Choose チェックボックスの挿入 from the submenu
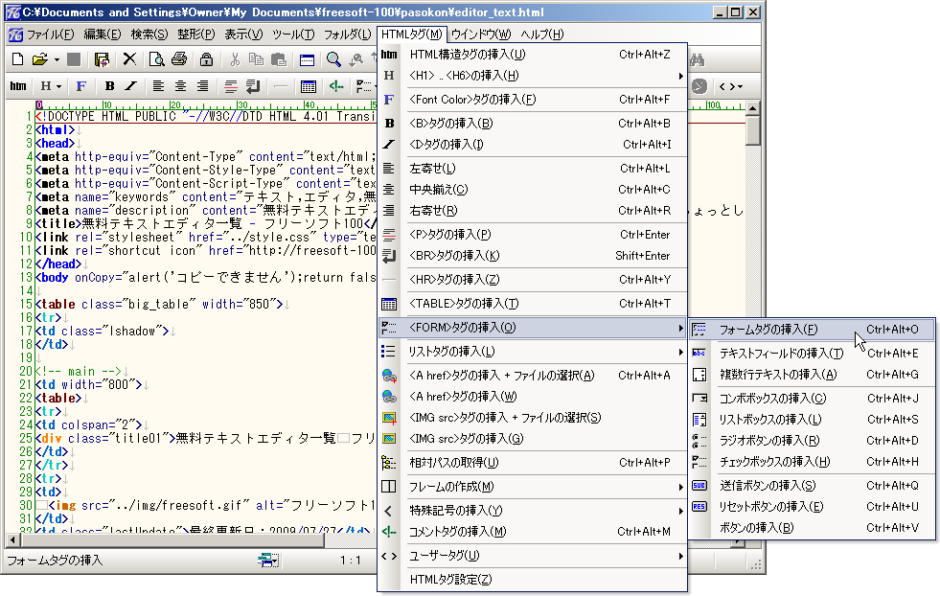Screen dimensions: 940x596 (x=775, y=462)
